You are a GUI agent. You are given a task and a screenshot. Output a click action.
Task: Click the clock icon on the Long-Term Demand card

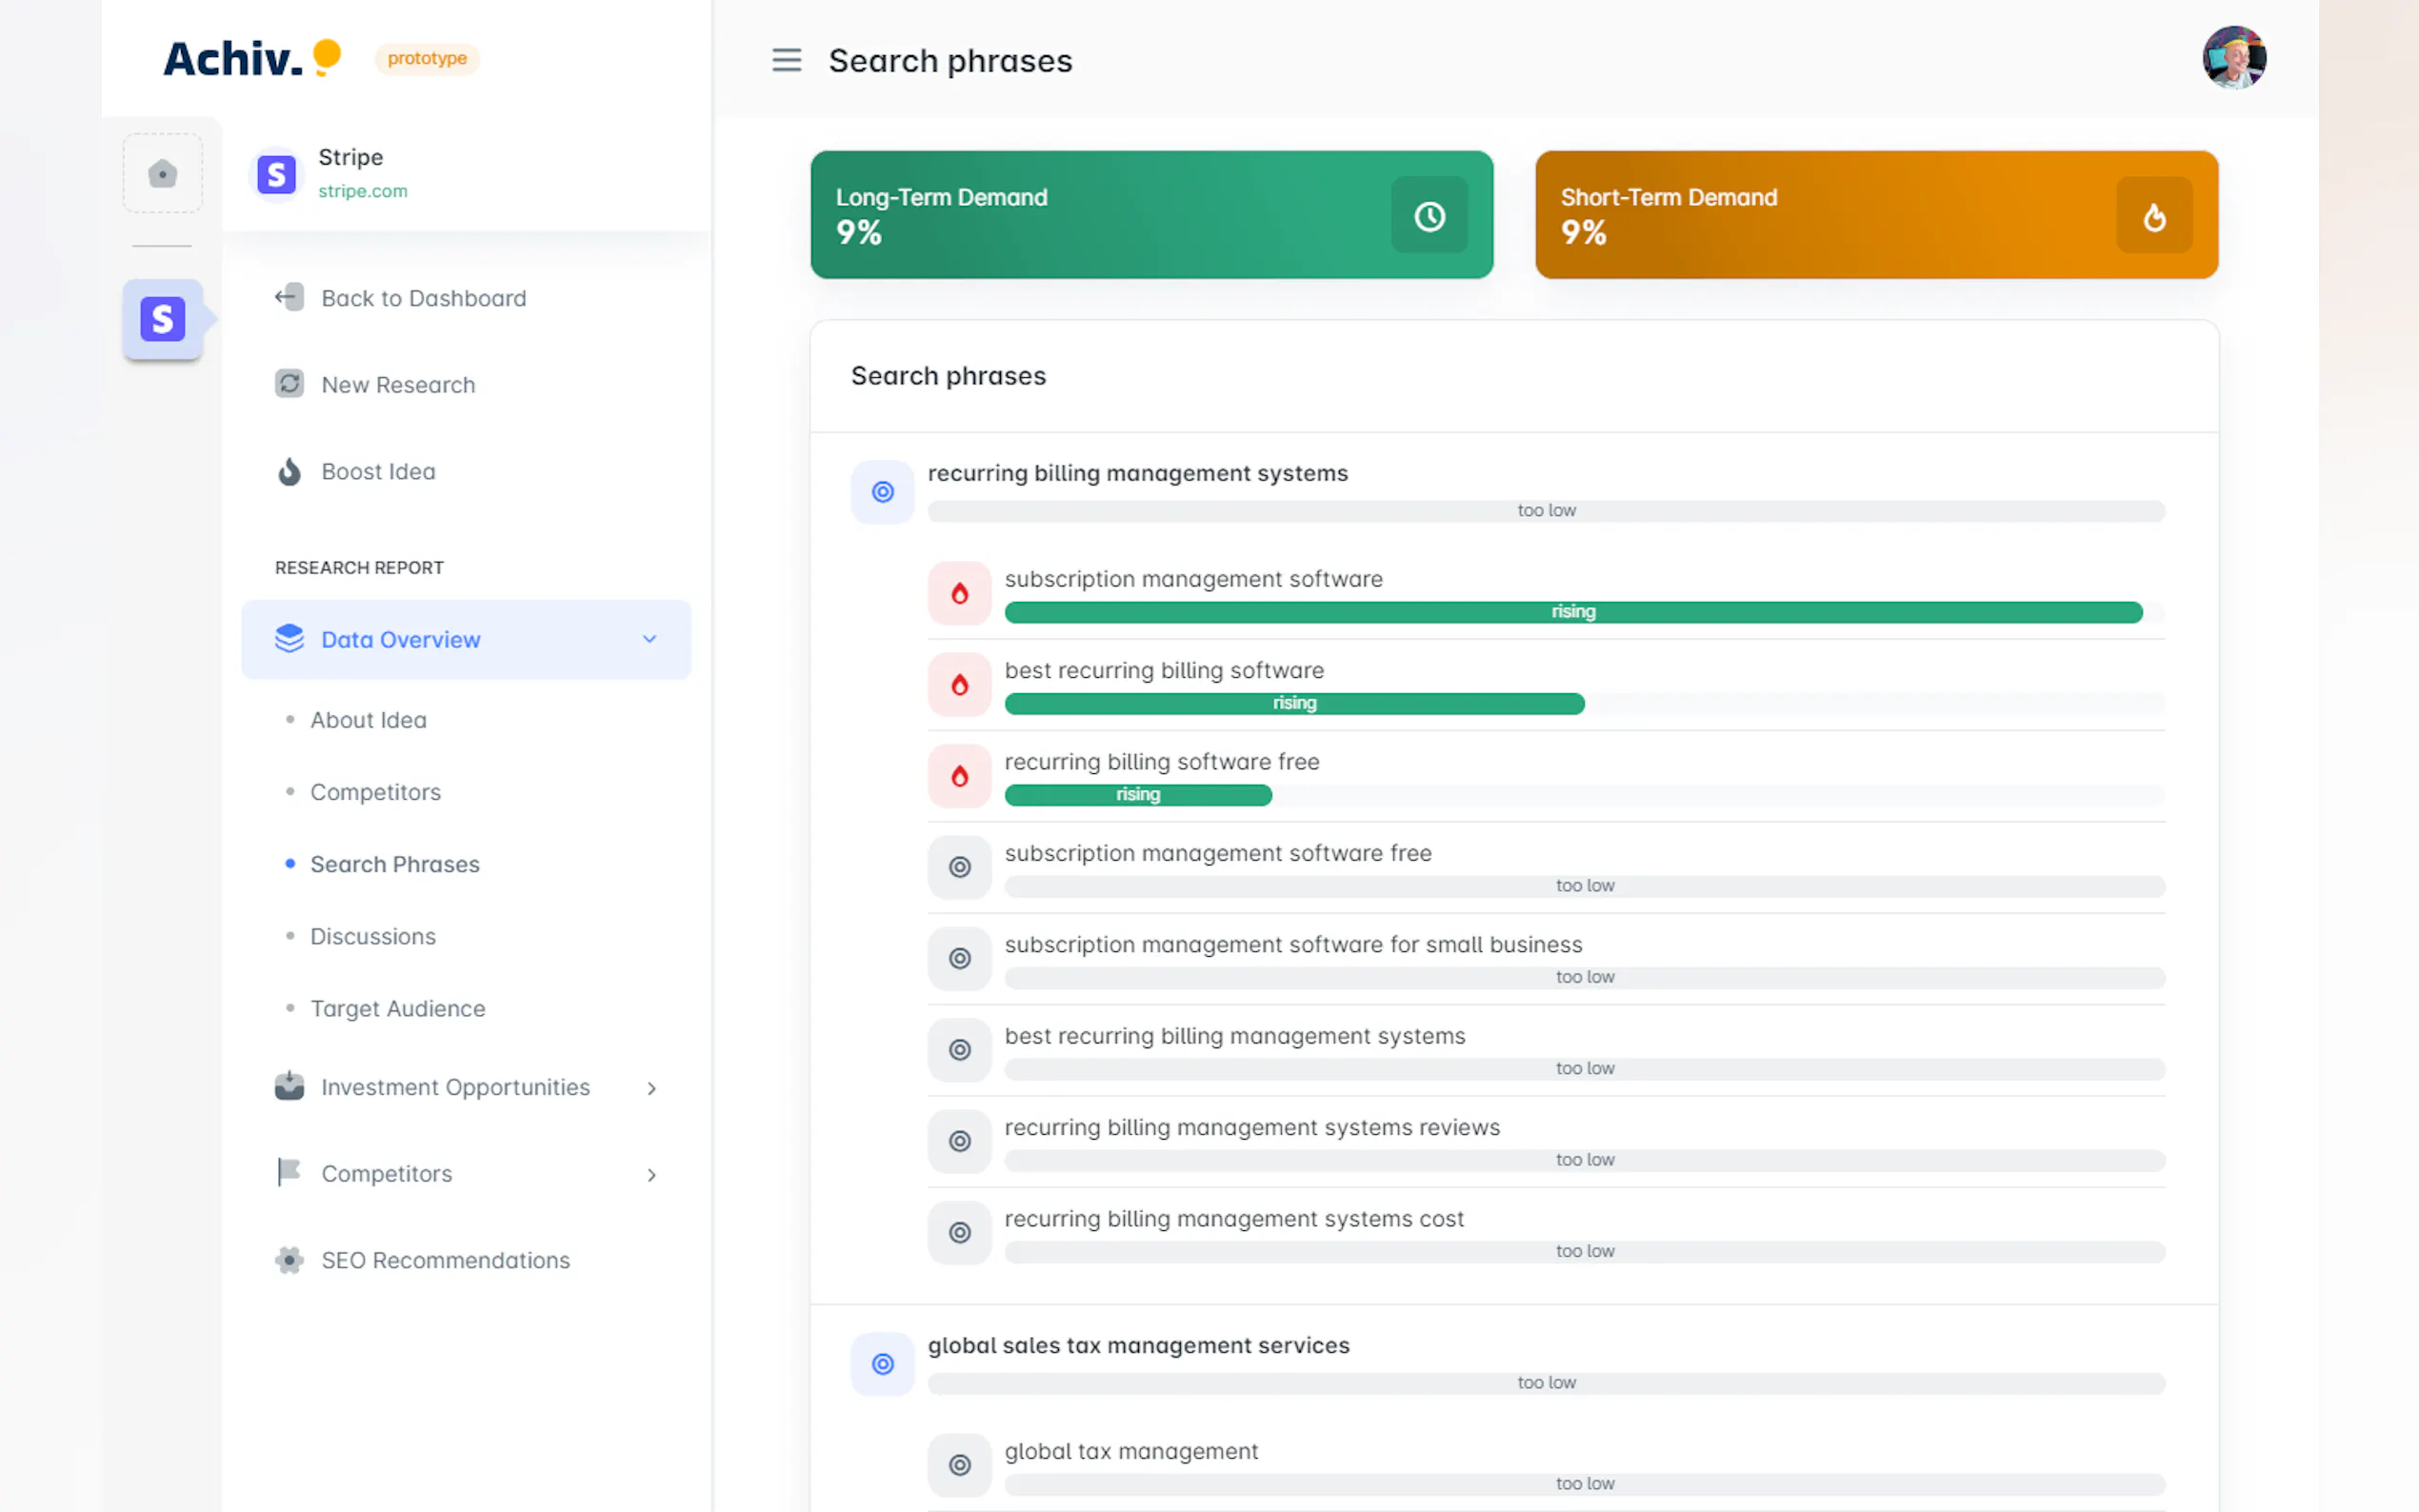pos(1429,215)
